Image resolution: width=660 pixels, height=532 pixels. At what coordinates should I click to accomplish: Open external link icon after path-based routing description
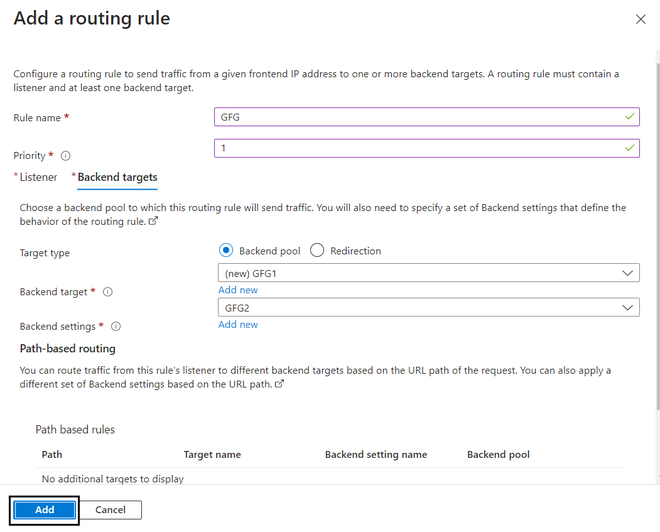pyautogui.click(x=279, y=383)
